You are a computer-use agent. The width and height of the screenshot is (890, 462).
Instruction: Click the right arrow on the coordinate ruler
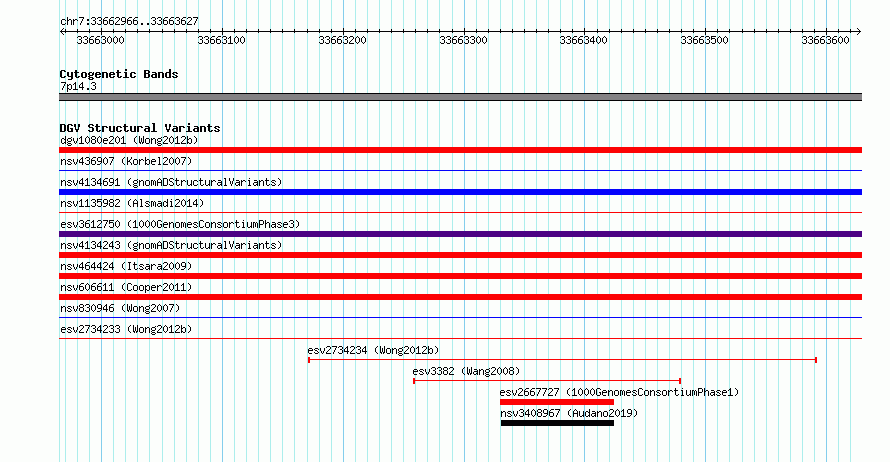(859, 32)
